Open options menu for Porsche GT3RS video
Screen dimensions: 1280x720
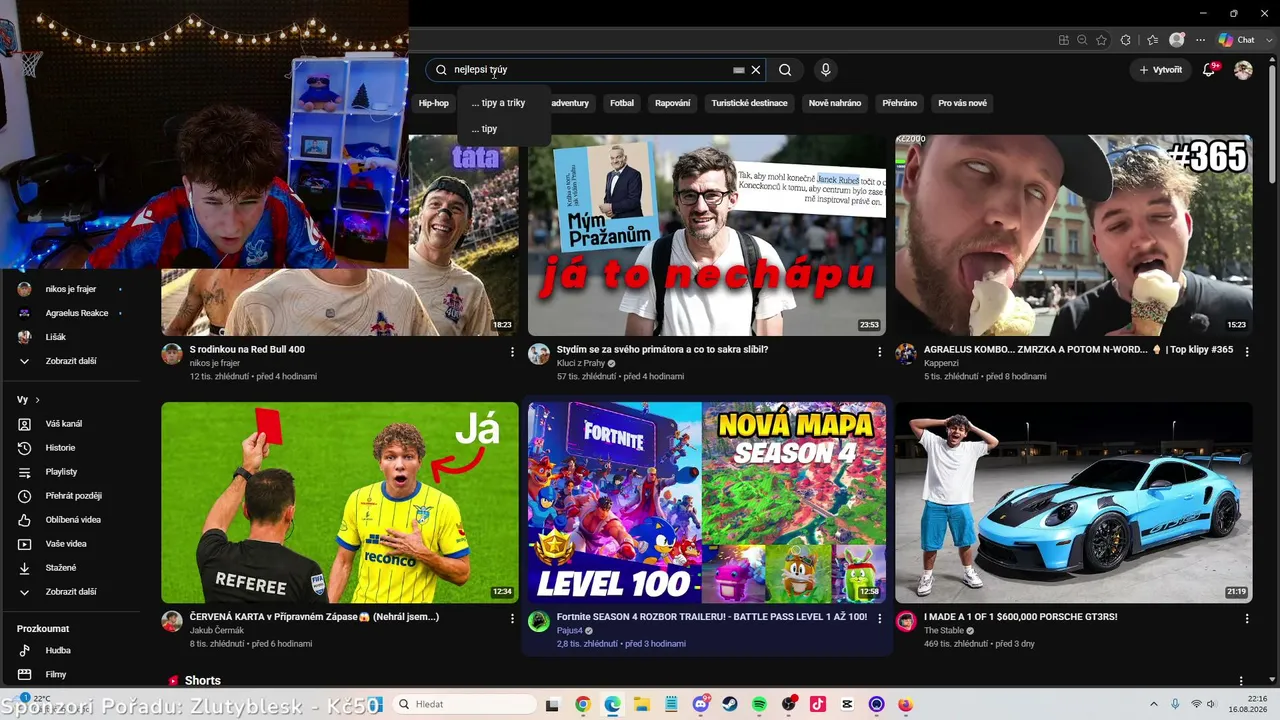[1247, 619]
